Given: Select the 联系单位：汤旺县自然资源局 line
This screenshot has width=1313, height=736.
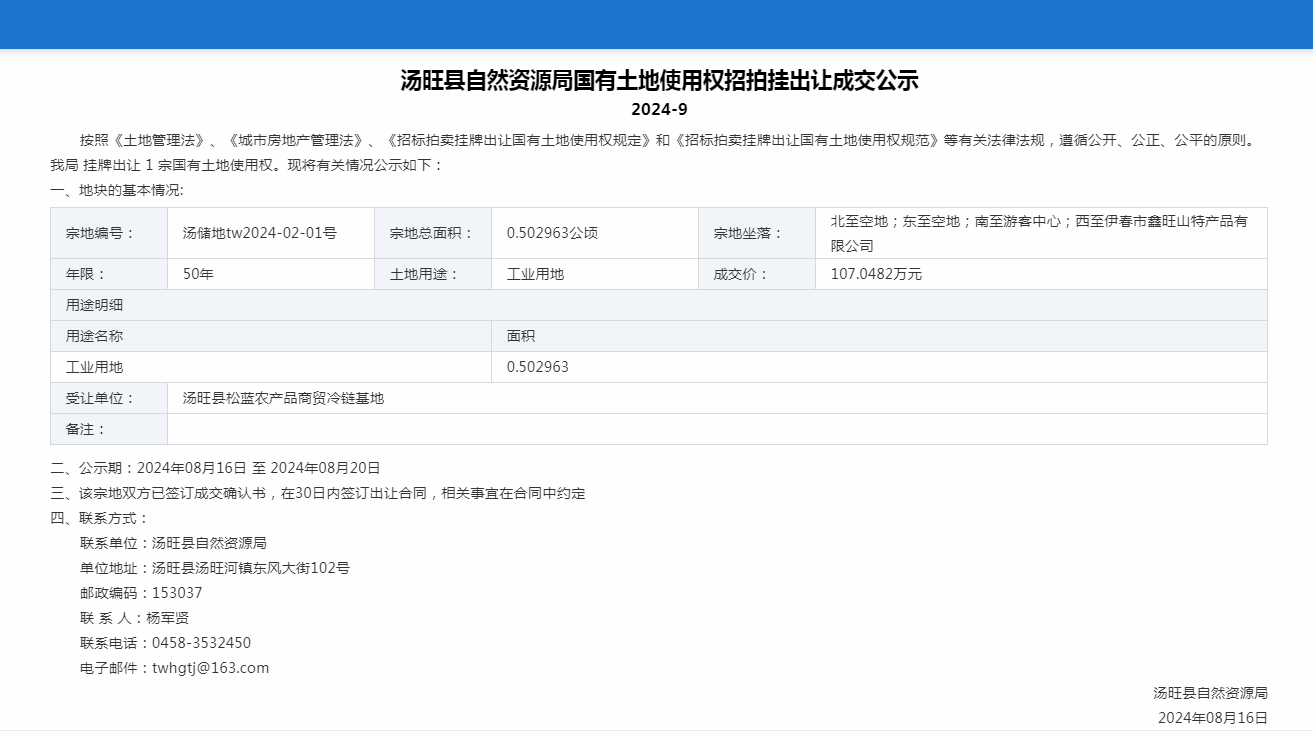Looking at the screenshot, I should pyautogui.click(x=173, y=543).
